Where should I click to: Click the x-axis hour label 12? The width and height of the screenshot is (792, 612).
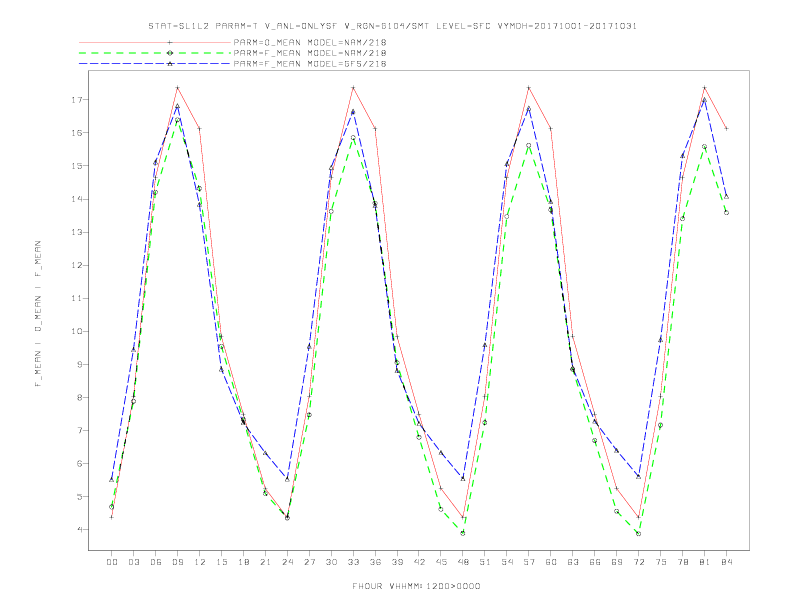pyautogui.click(x=200, y=562)
